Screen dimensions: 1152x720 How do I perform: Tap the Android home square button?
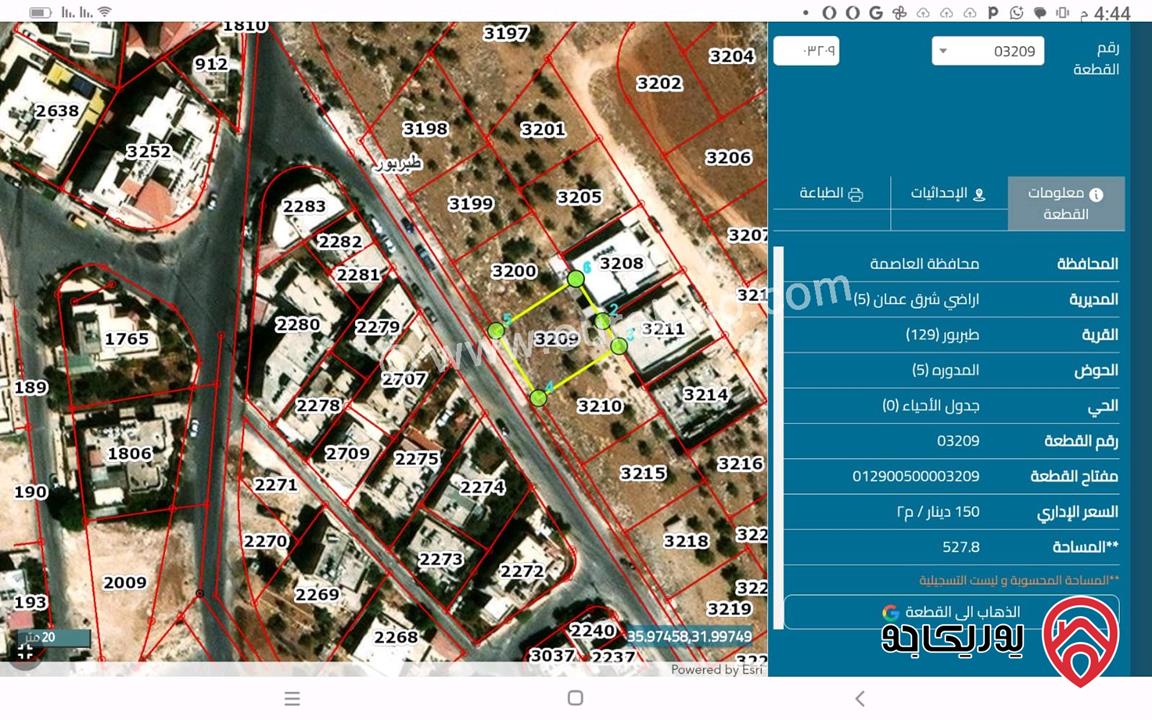coord(575,698)
